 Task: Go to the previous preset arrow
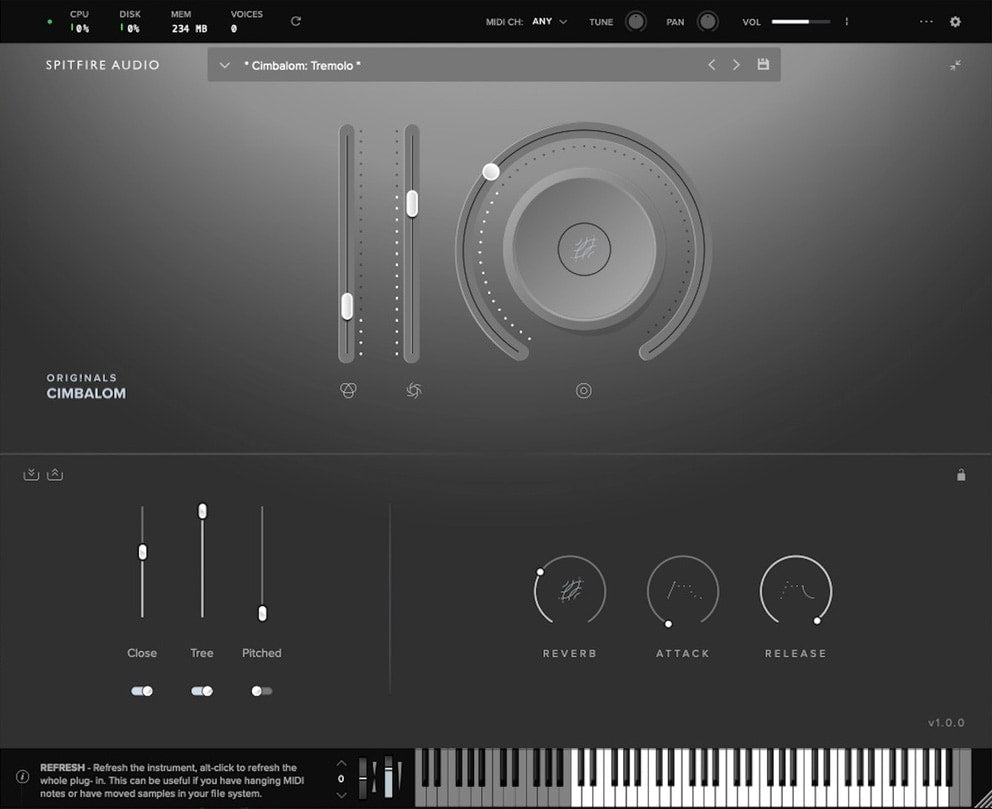pos(712,65)
